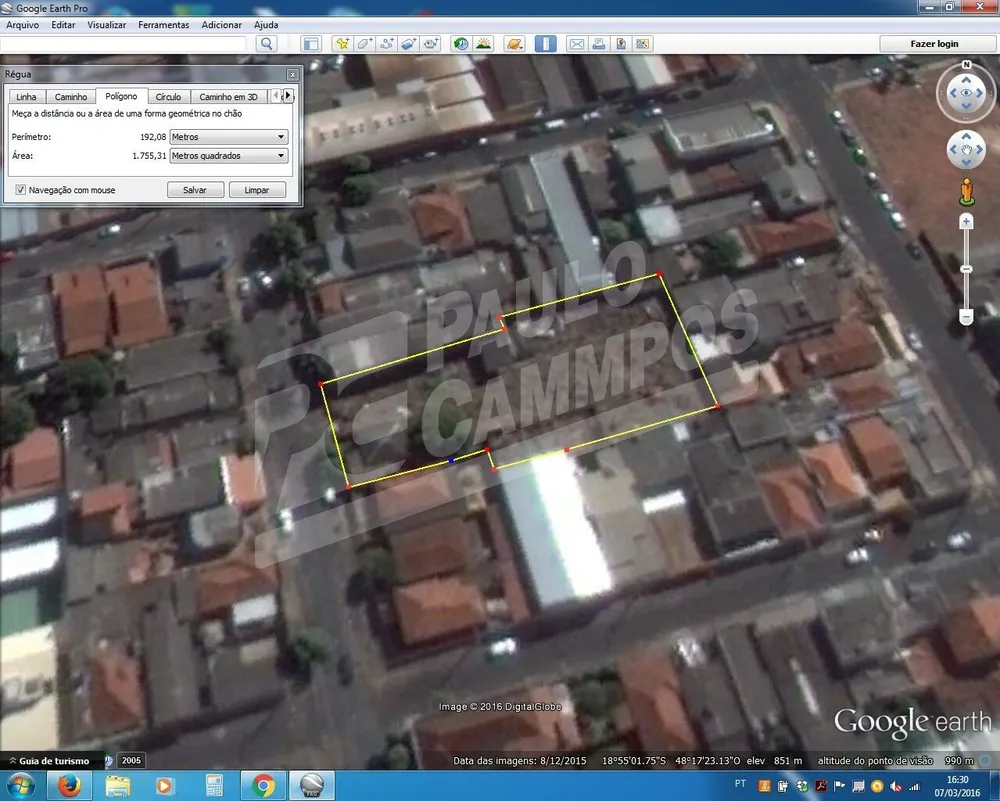Click the add polygon toolbar icon
The image size is (1000, 801).
click(365, 43)
